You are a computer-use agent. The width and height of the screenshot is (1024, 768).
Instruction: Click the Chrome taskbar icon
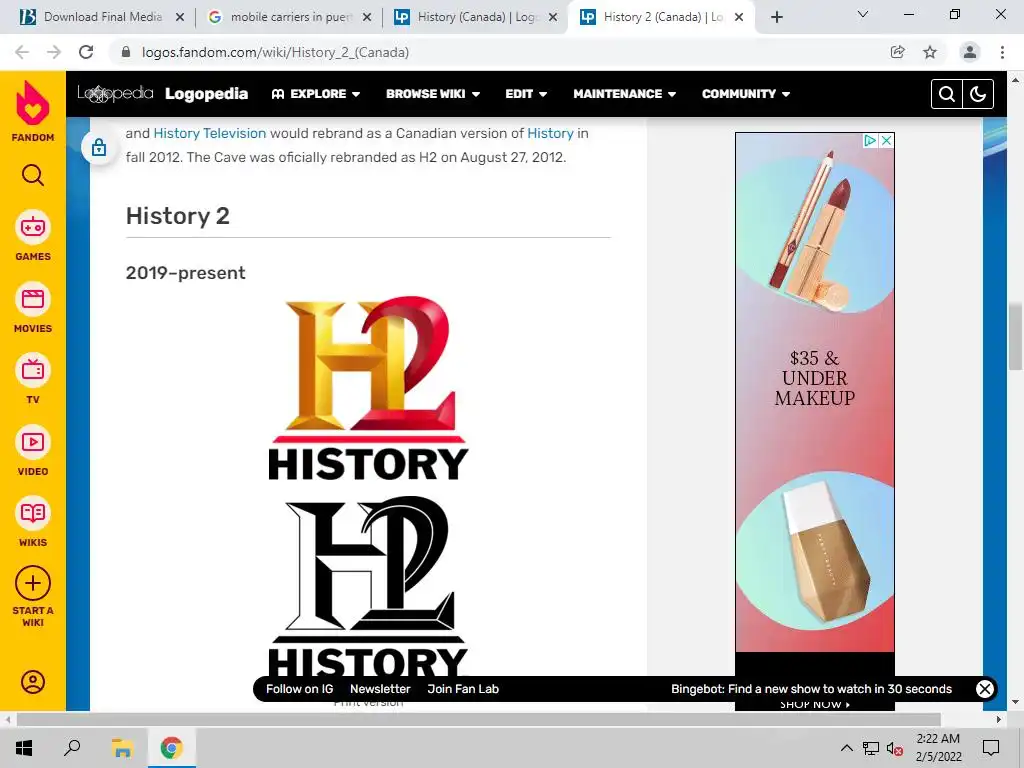pos(172,748)
